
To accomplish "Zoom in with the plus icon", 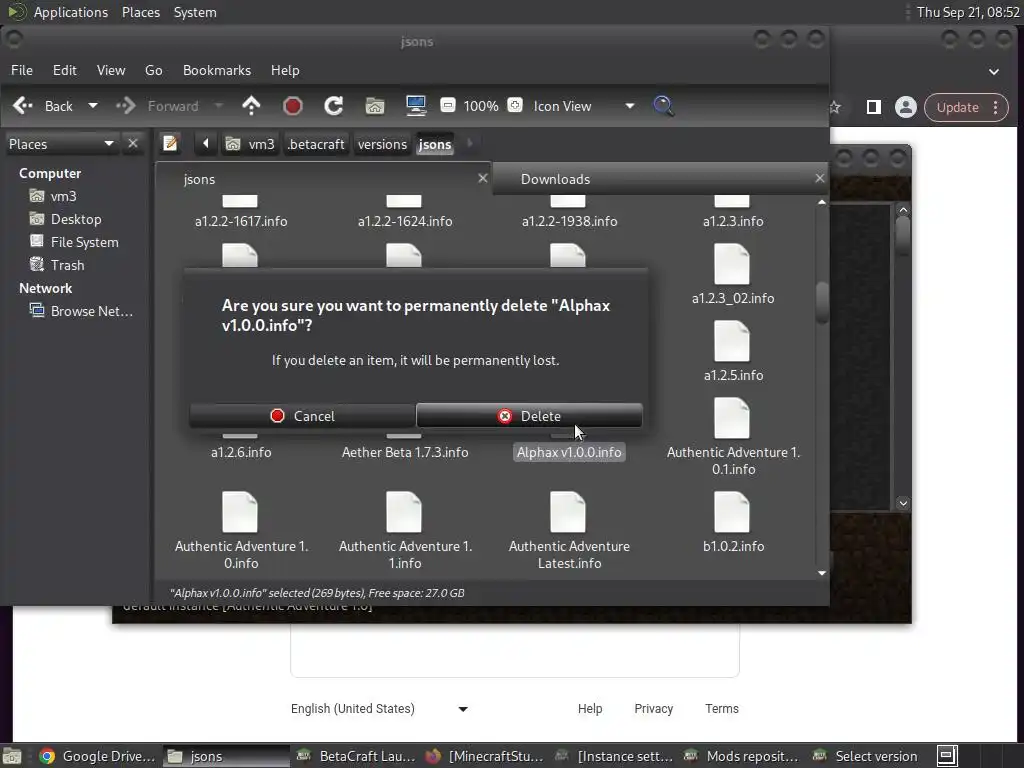I will click(x=515, y=105).
